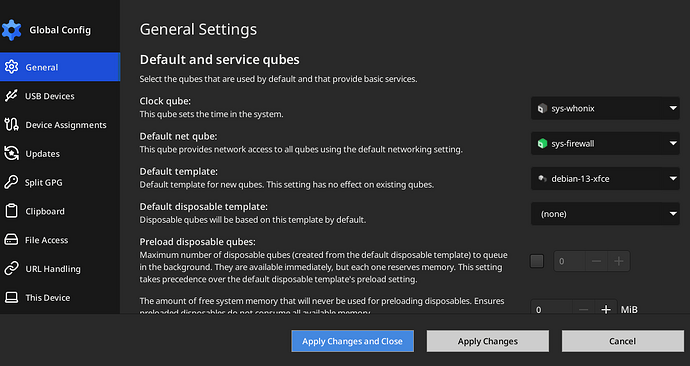This screenshot has width=690, height=366.
Task: Expand the Default disposable template (none) dropdown
Action: pos(605,214)
